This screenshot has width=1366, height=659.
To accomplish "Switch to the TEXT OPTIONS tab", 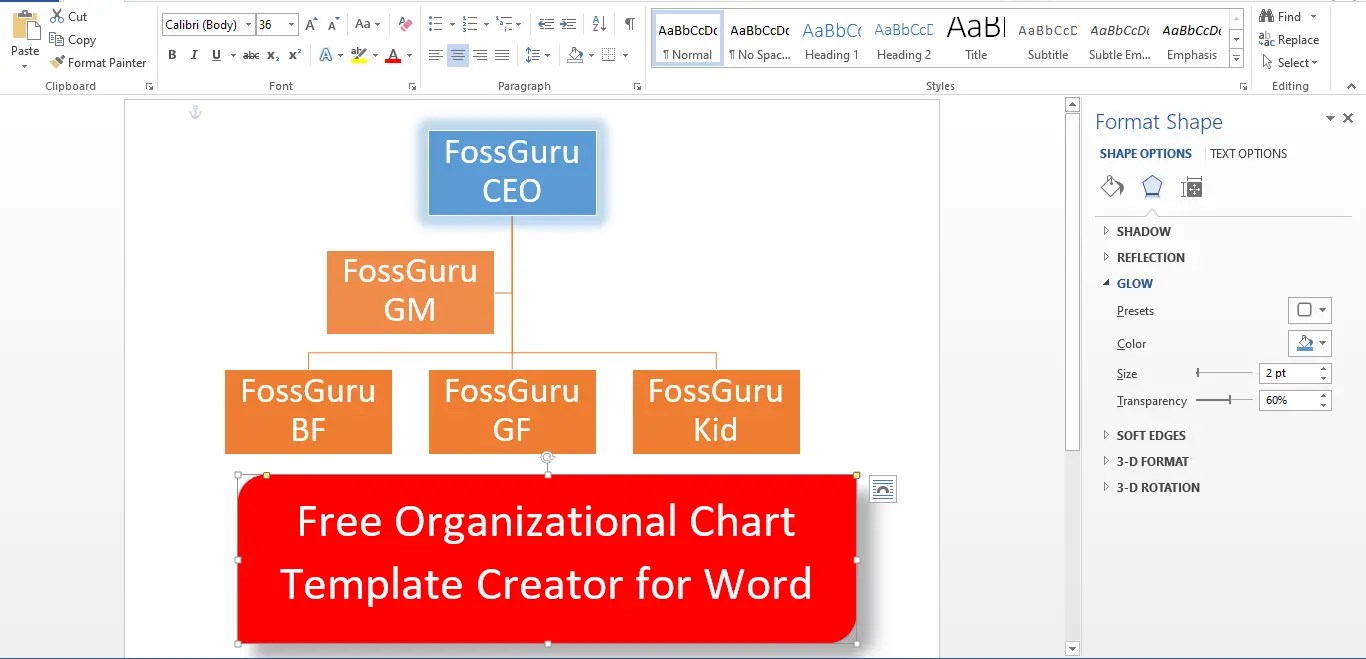I will click(1248, 153).
